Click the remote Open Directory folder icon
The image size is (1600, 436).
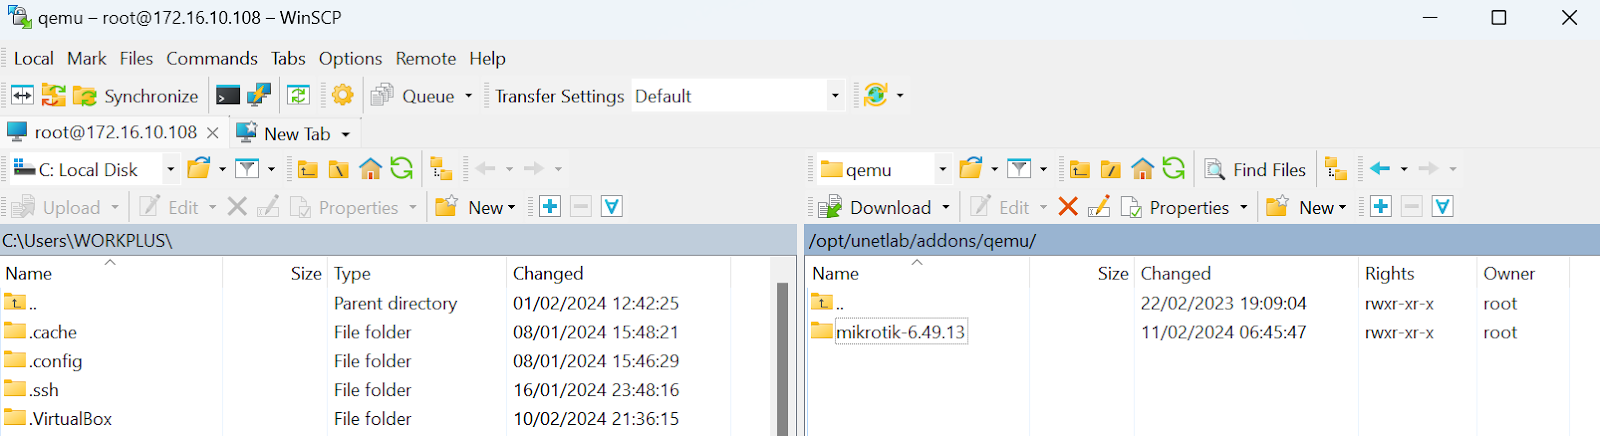click(971, 169)
